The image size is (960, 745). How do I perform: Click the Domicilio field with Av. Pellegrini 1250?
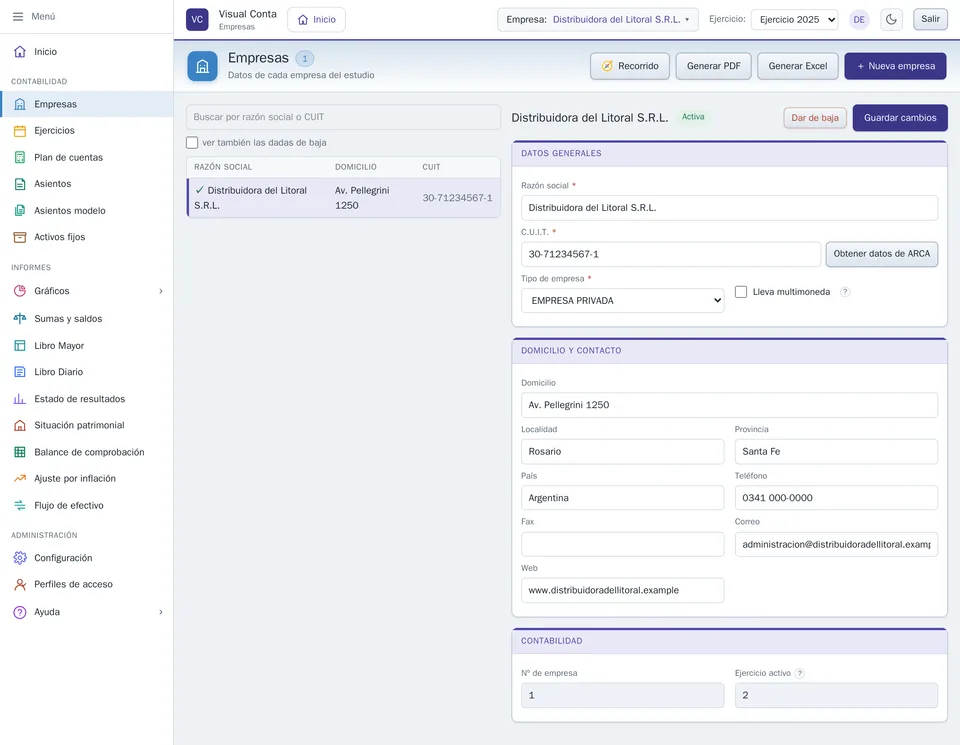pyautogui.click(x=729, y=405)
